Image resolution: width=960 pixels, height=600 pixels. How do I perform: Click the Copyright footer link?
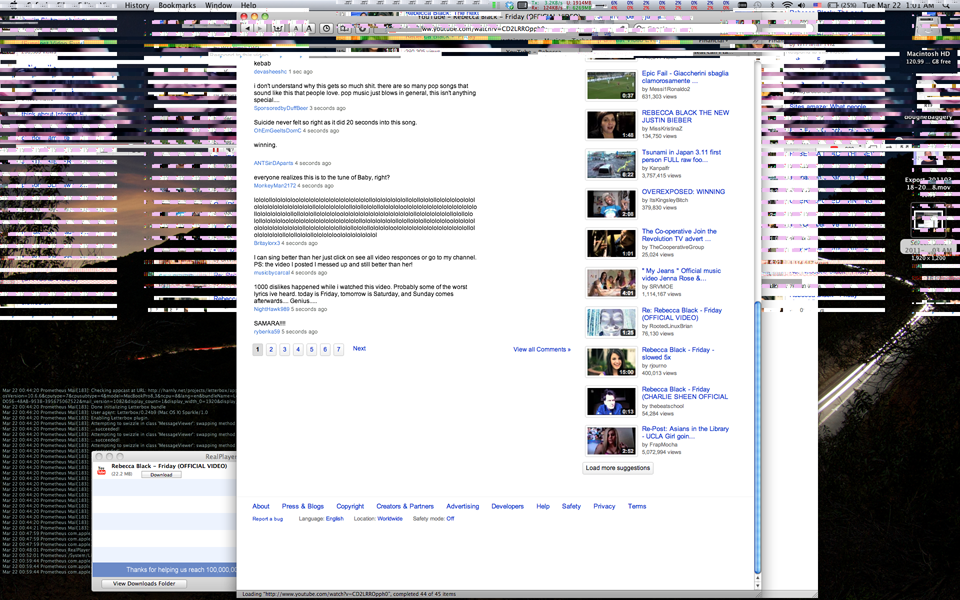point(350,506)
